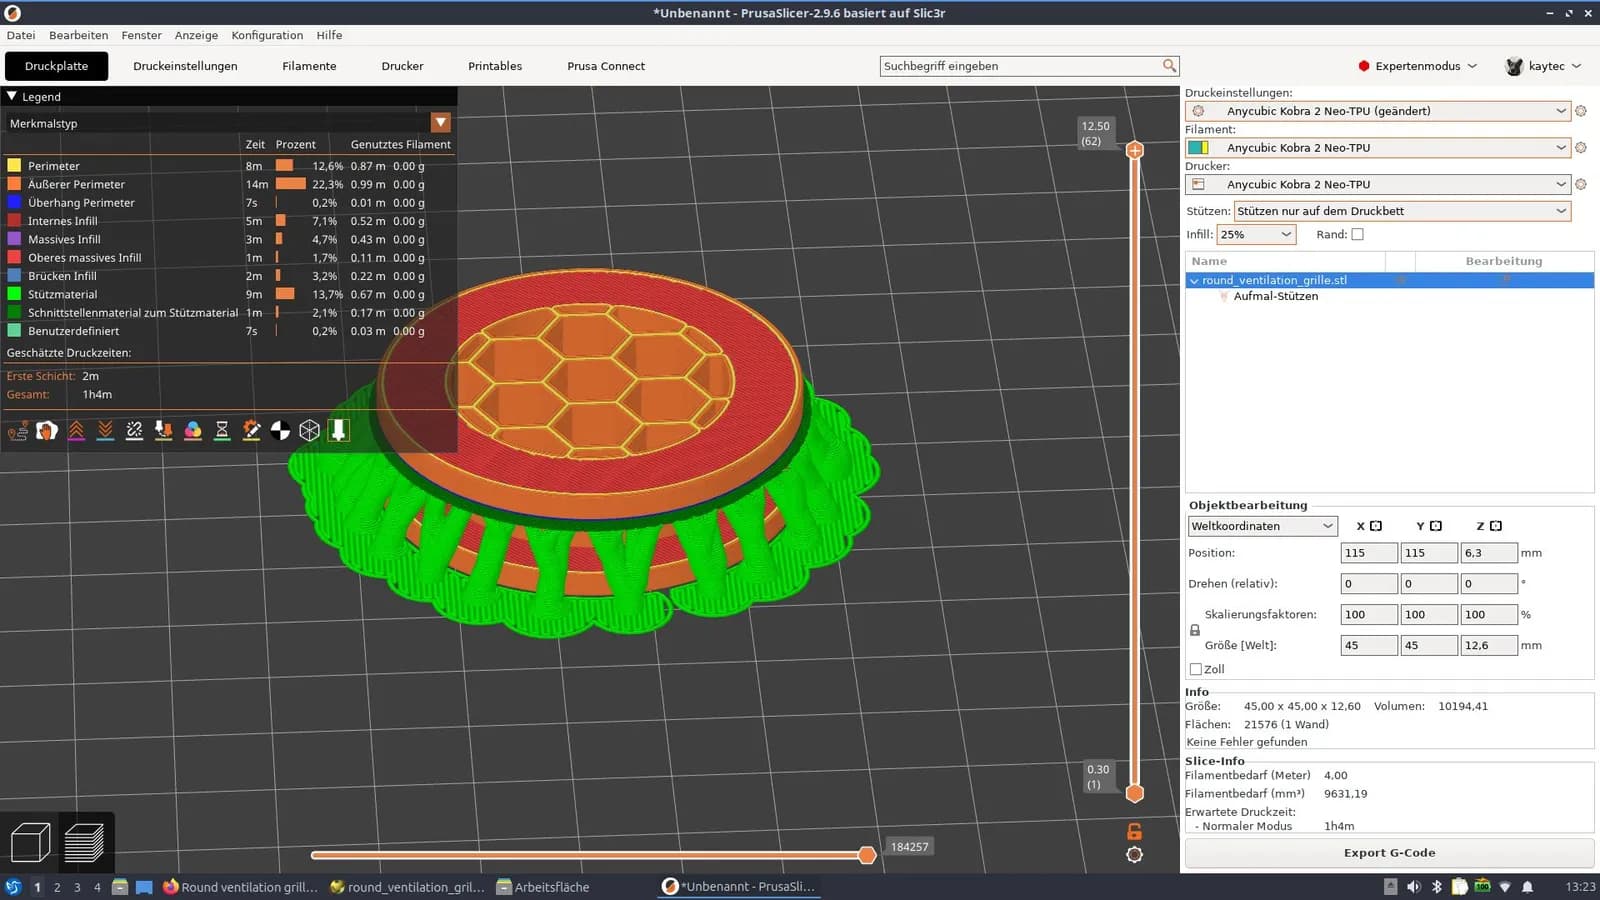Open the Druckeinstellungen preset dropdown
Image resolution: width=1600 pixels, height=900 pixels.
click(1378, 111)
